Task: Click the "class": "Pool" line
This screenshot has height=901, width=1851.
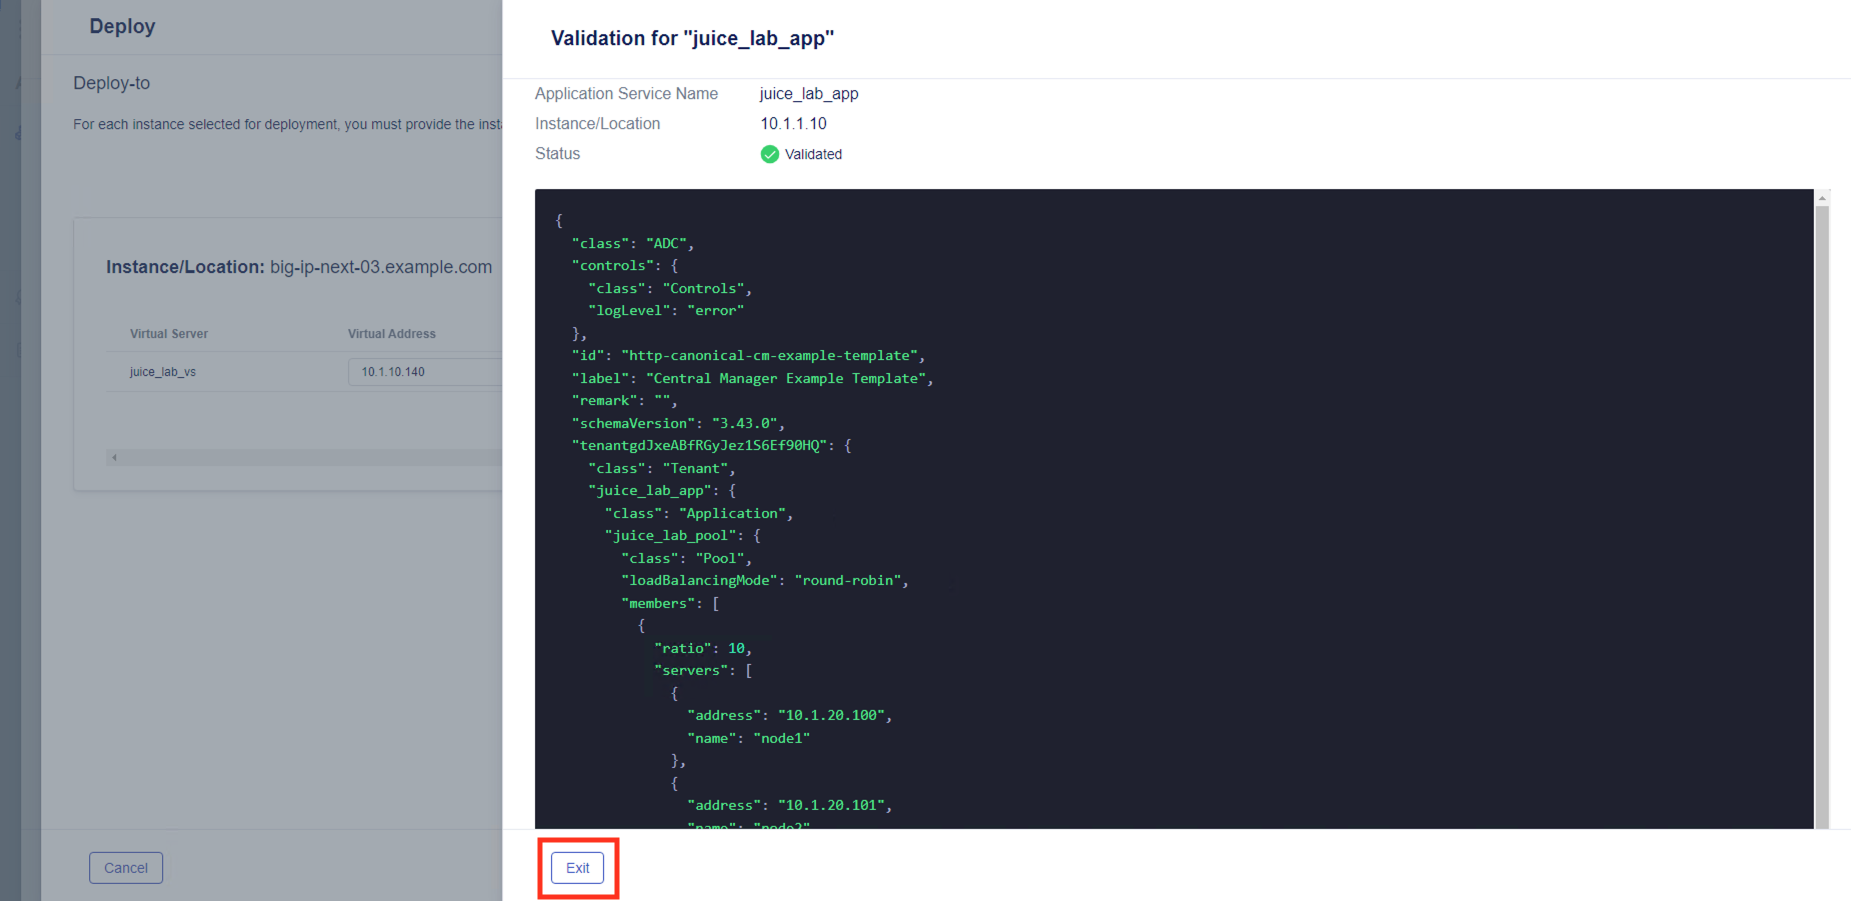Action: pyautogui.click(x=686, y=558)
